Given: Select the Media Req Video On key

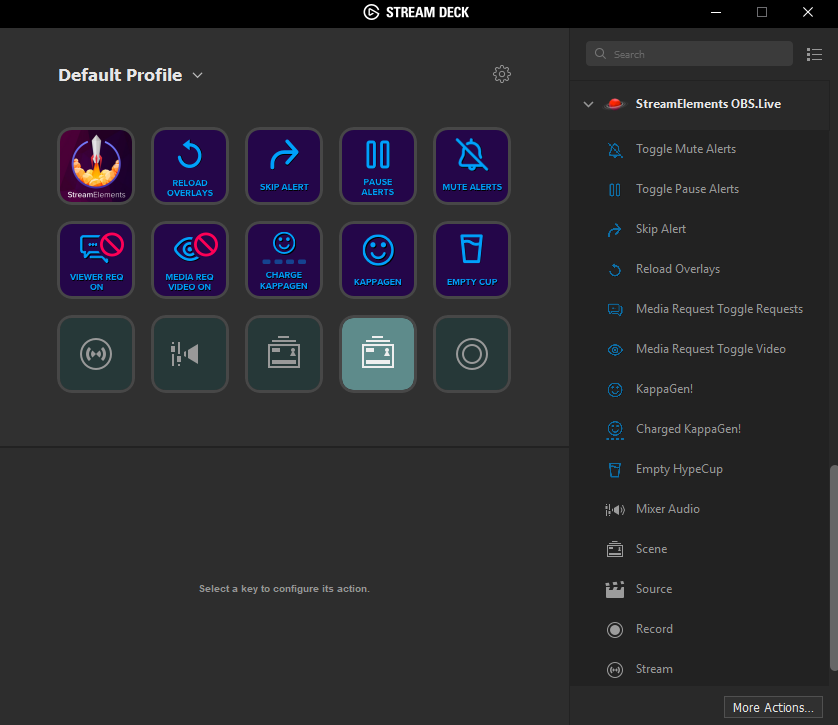Looking at the screenshot, I should [x=190, y=260].
